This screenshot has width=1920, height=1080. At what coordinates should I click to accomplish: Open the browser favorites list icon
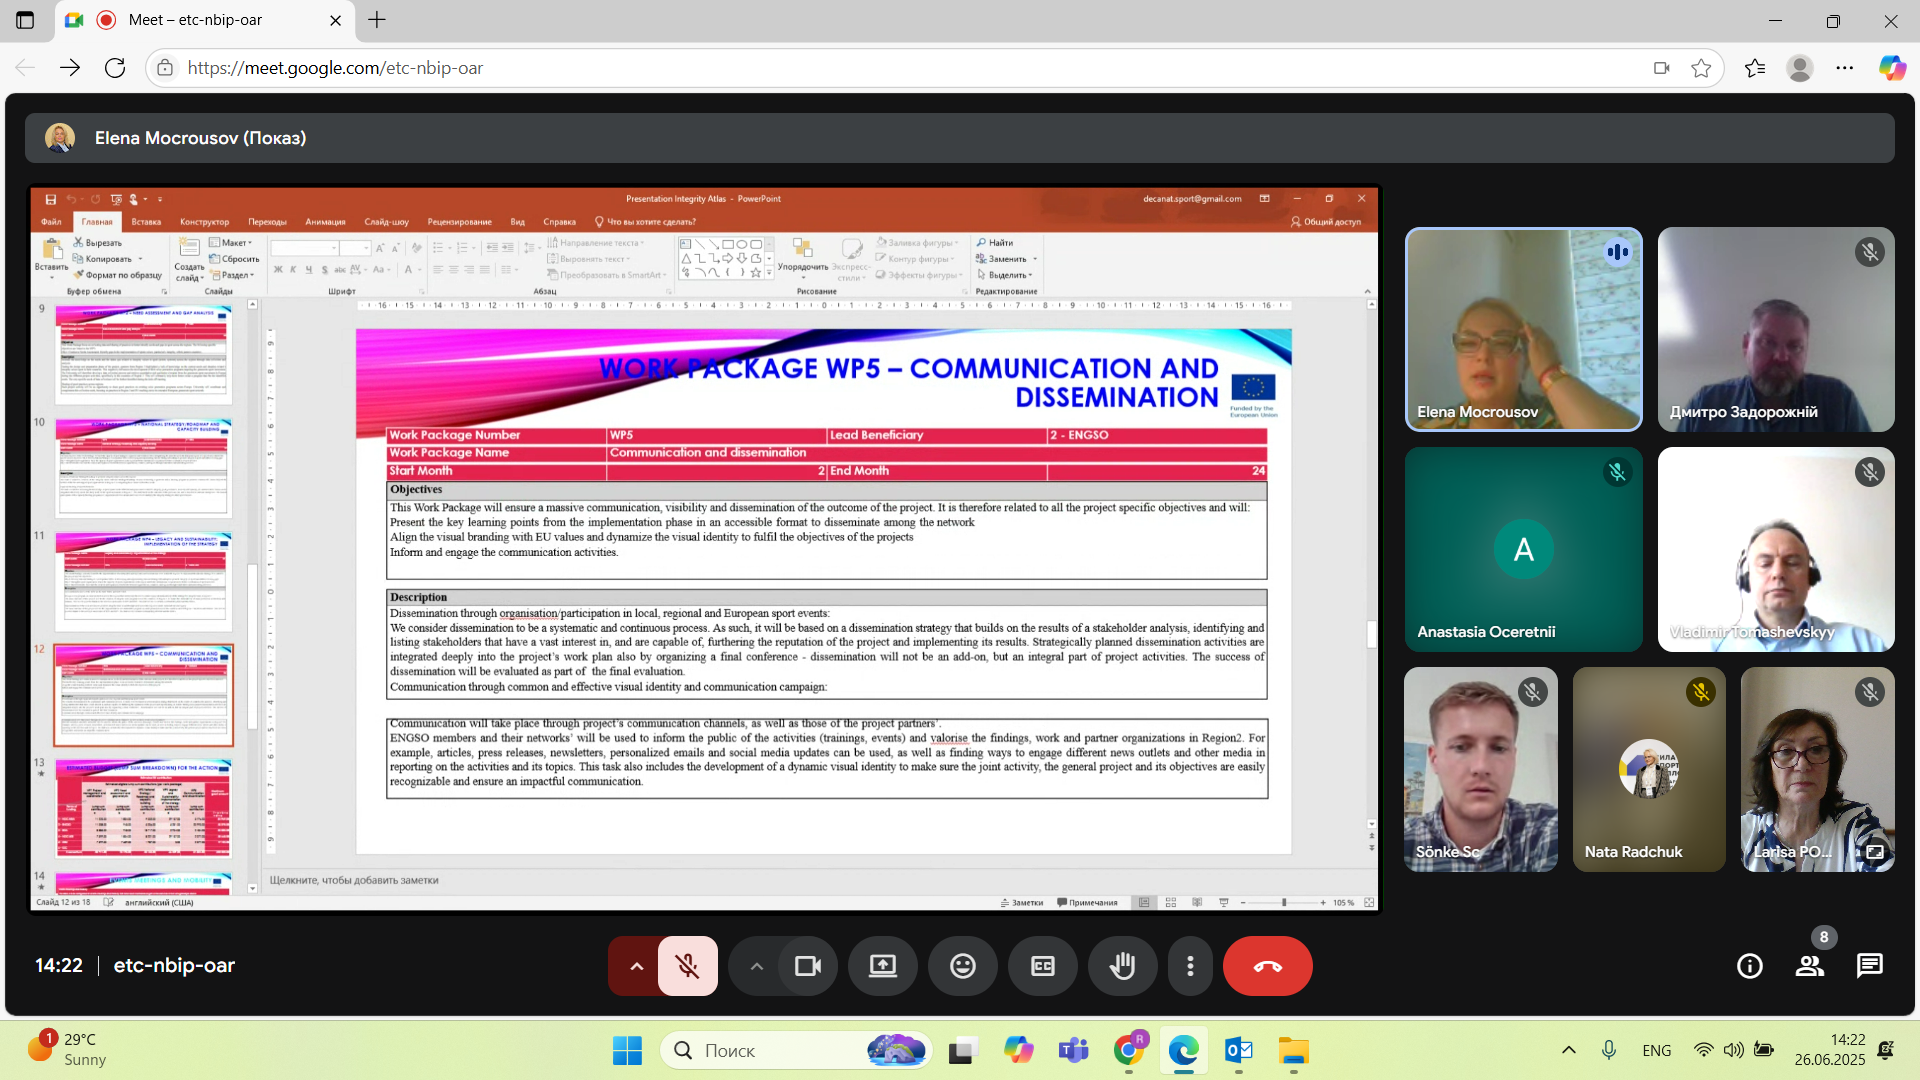pos(1755,68)
